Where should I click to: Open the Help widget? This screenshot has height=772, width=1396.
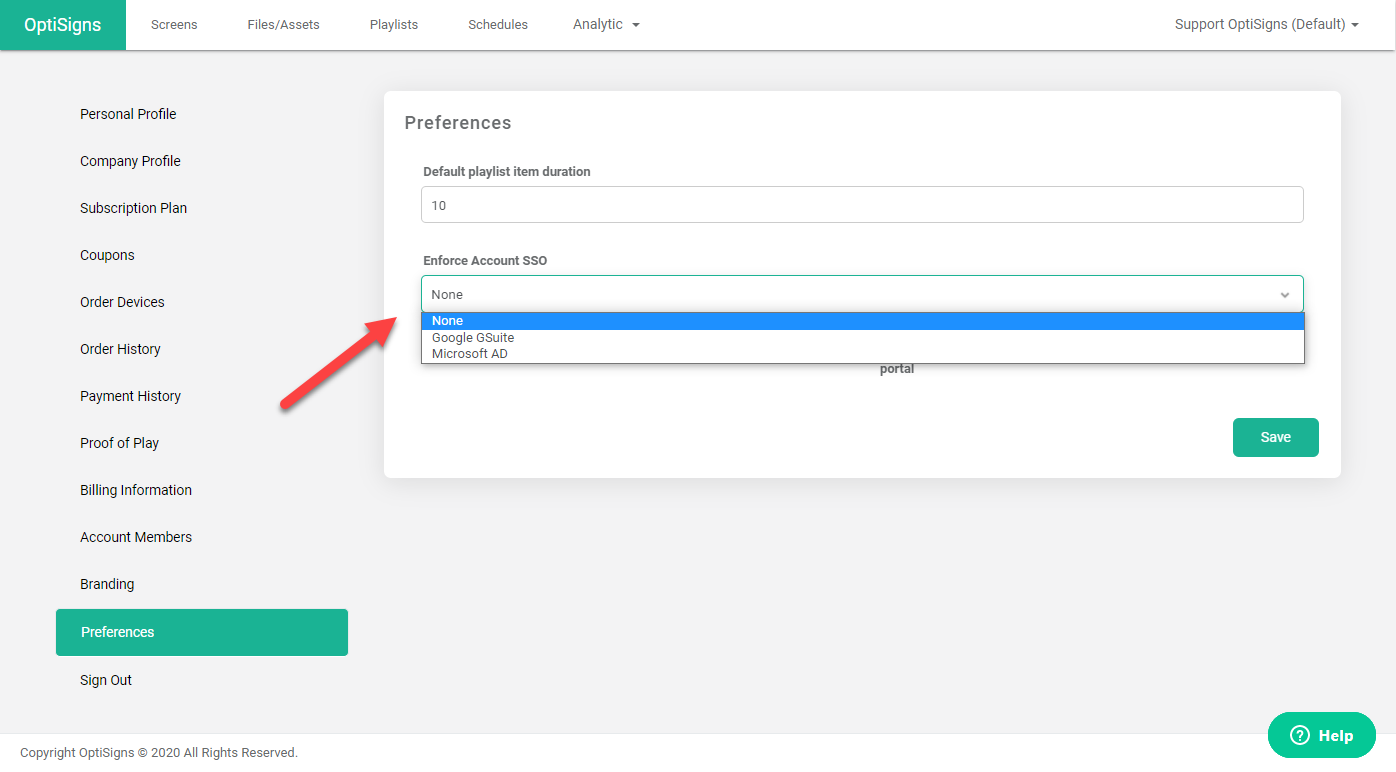pyautogui.click(x=1322, y=735)
